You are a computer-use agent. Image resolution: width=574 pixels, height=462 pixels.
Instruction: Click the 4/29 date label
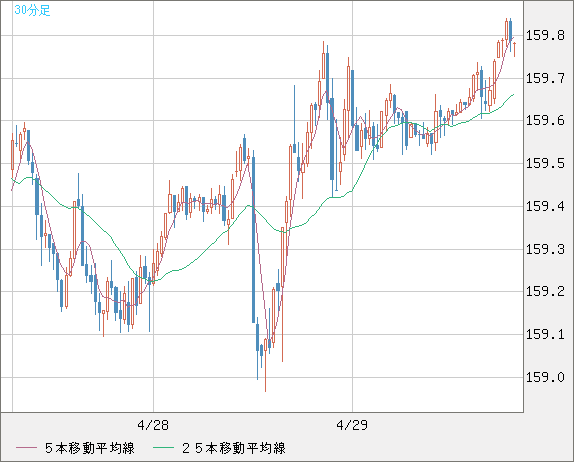click(352, 425)
